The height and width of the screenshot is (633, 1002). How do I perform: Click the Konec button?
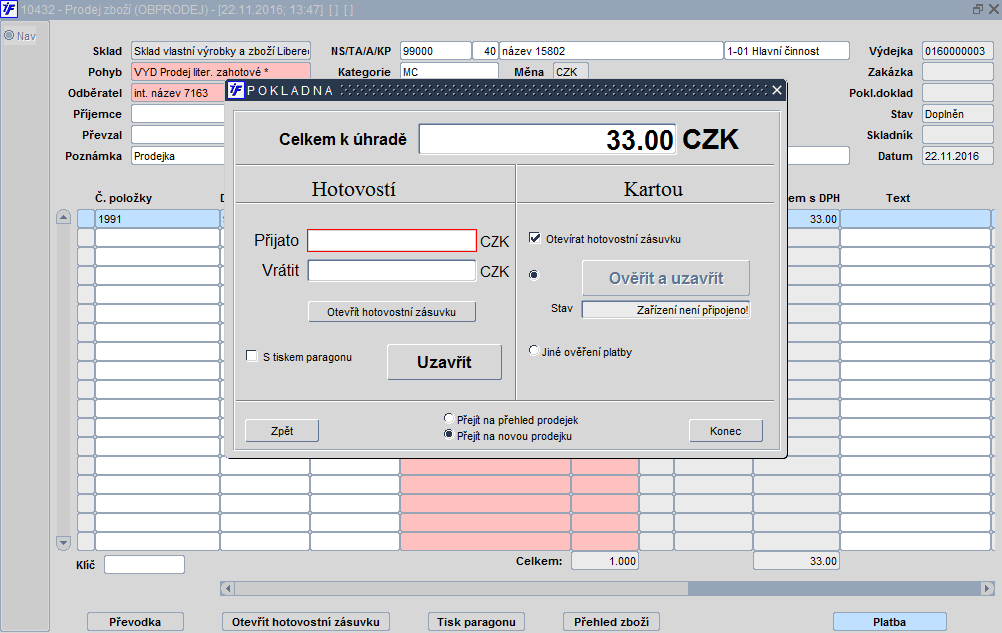(725, 431)
